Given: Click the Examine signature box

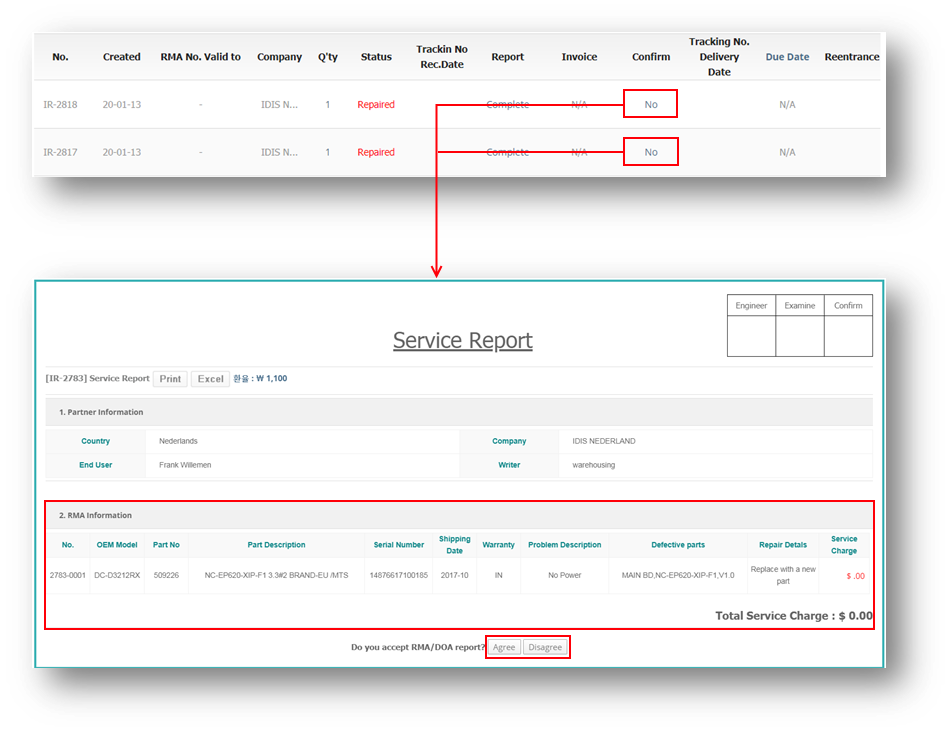Looking at the screenshot, I should tap(800, 336).
